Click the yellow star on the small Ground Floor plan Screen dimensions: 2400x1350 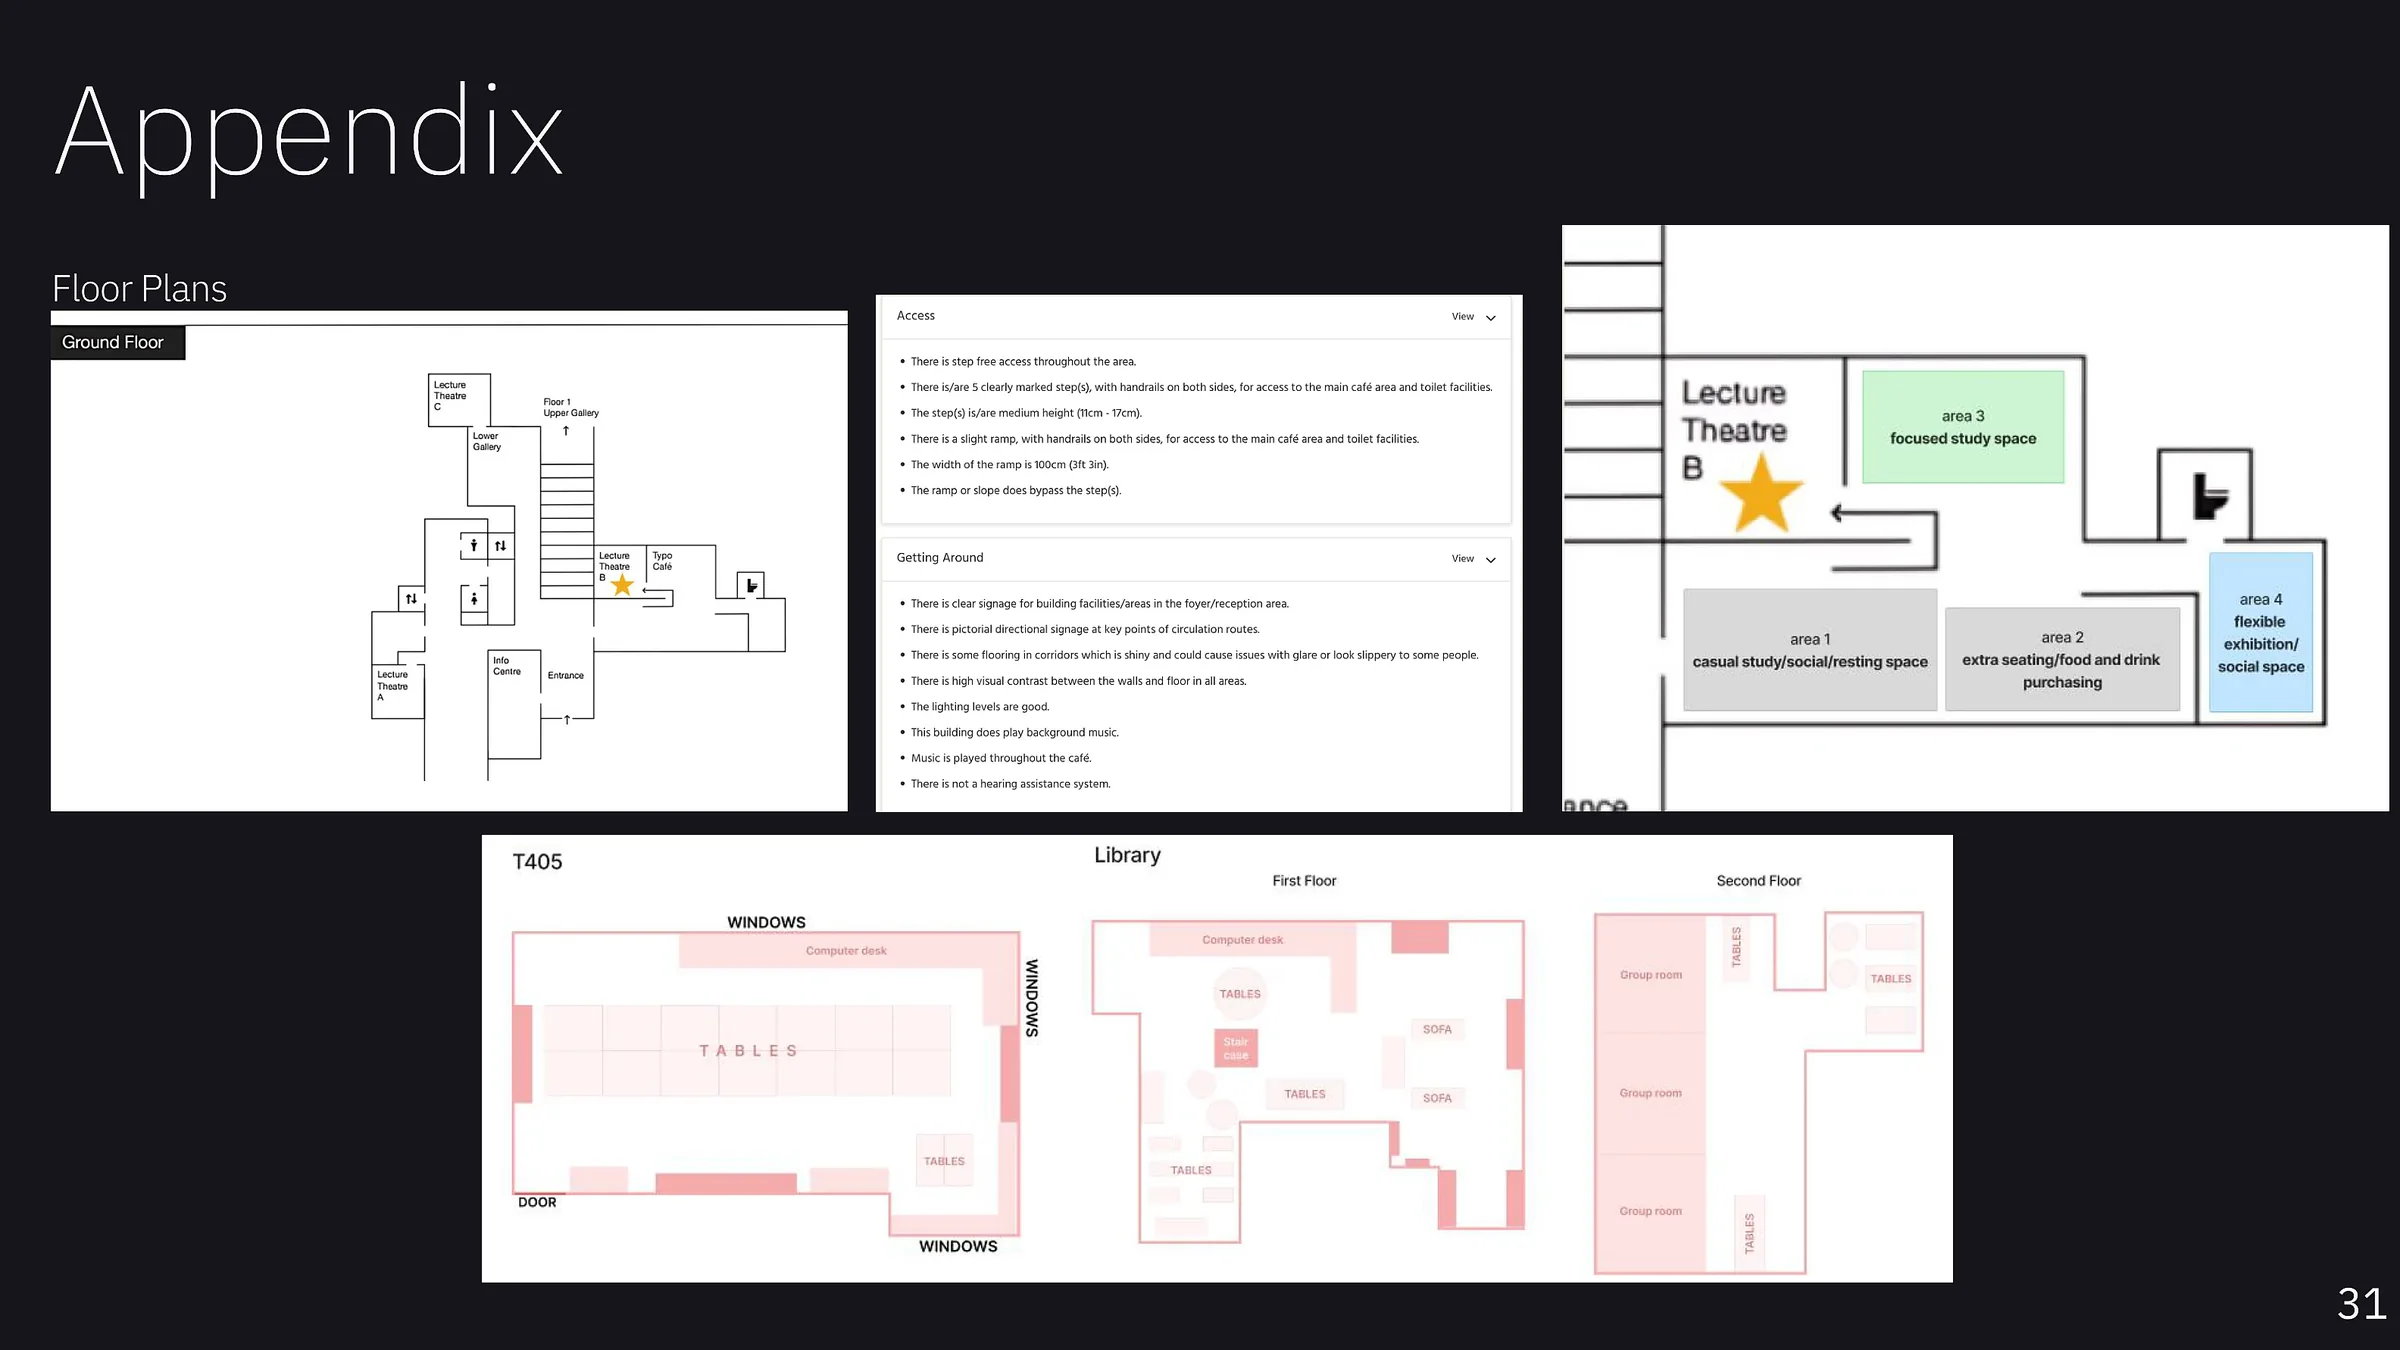click(622, 585)
